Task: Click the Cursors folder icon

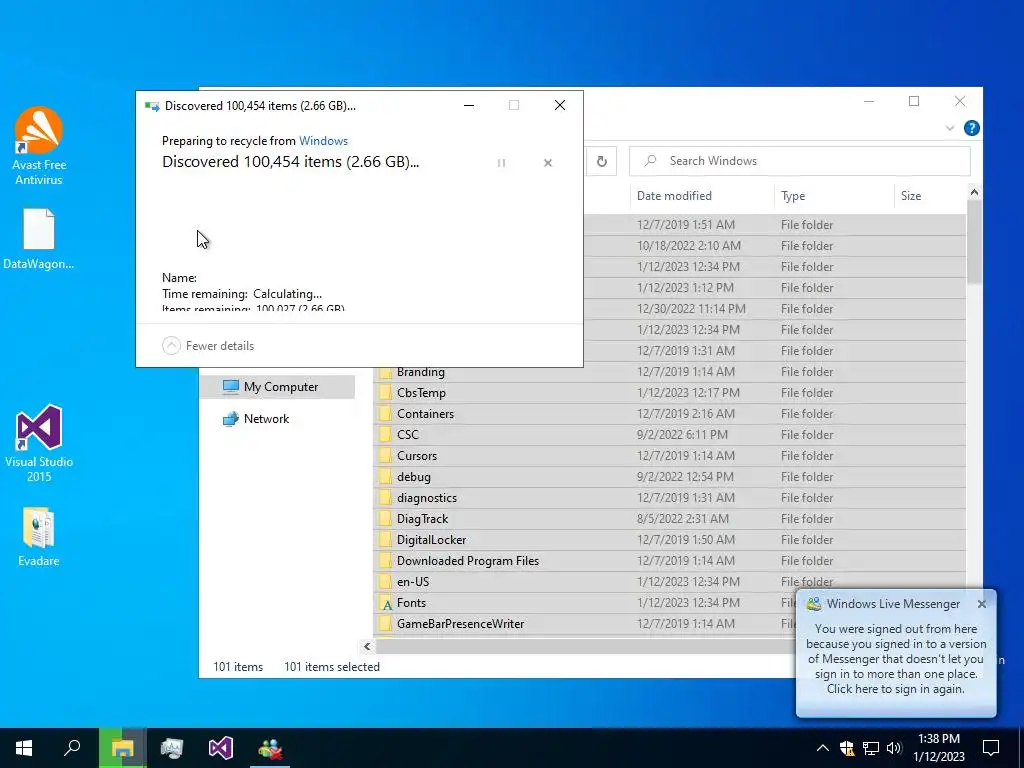Action: (x=385, y=456)
